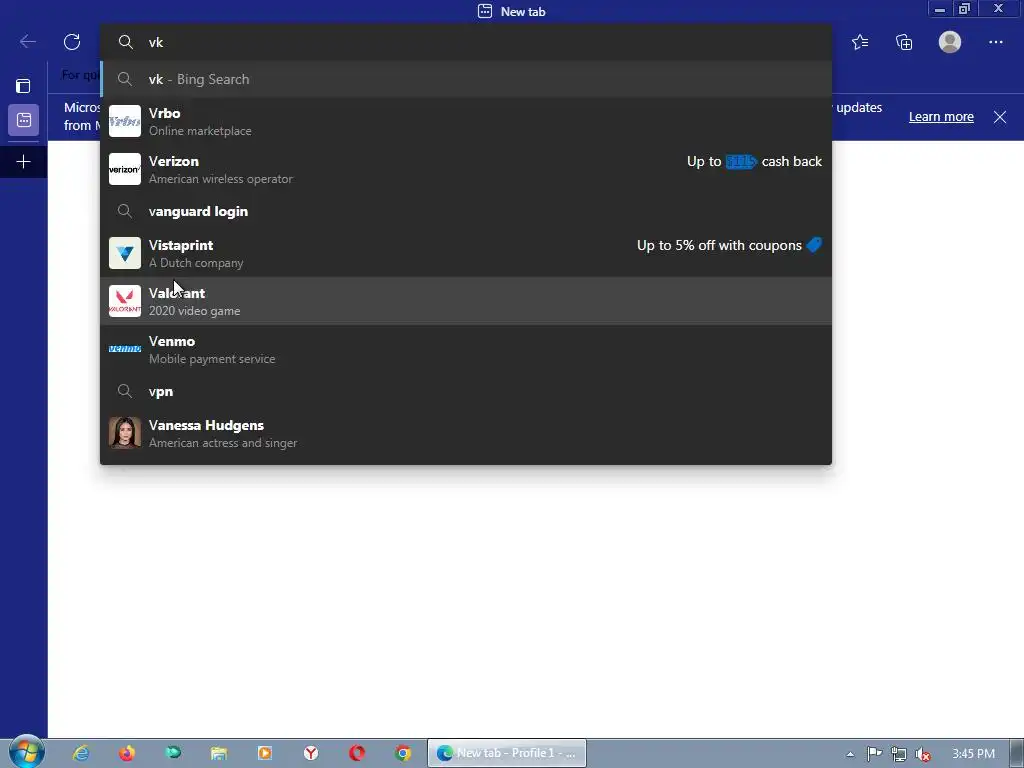The width and height of the screenshot is (1024, 768).
Task: Click the Vistaprint logo thumbnail
Action: click(x=125, y=253)
